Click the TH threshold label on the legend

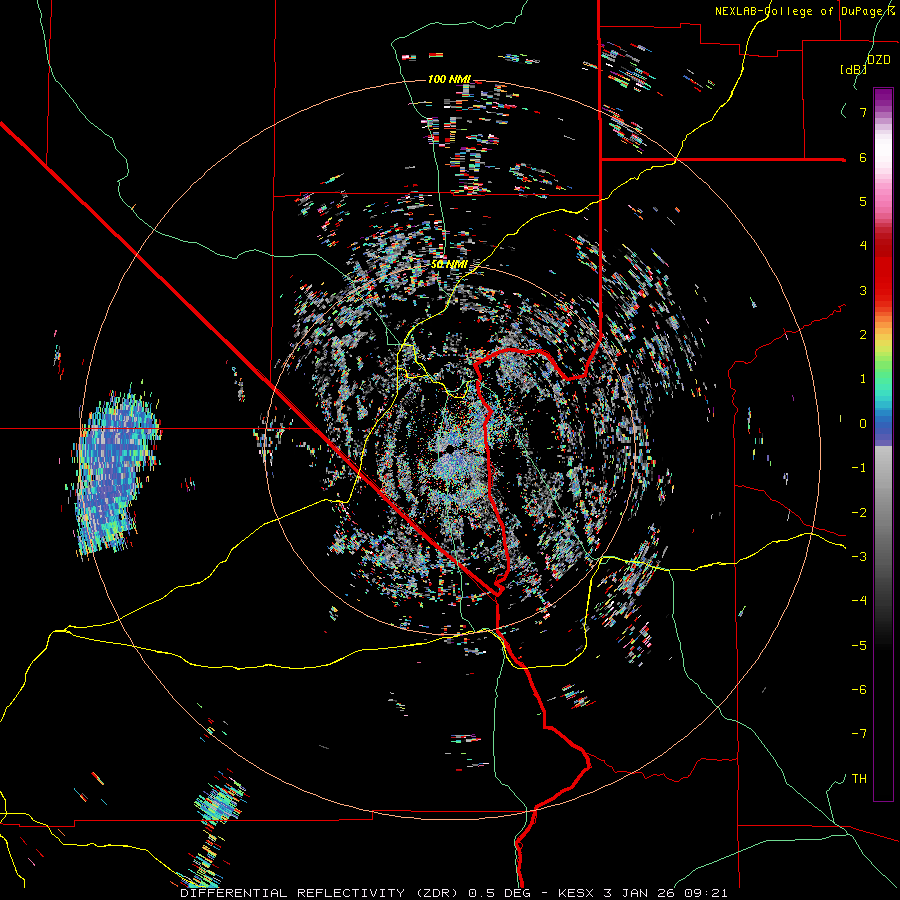click(859, 779)
